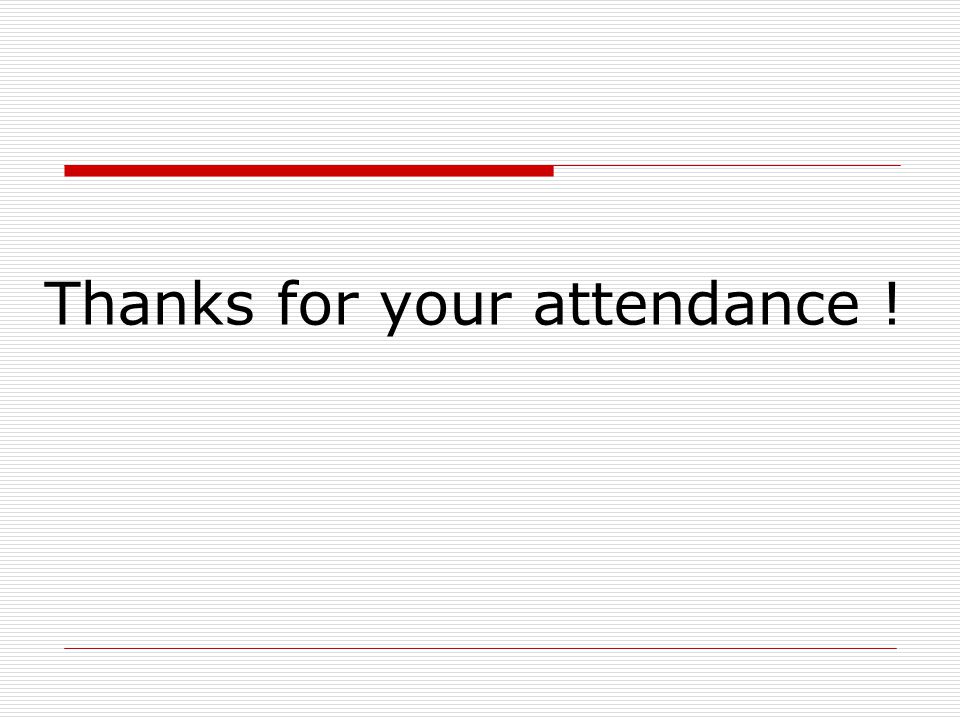
Task: Select the thin red line beside the thick bar
Action: pyautogui.click(x=727, y=165)
